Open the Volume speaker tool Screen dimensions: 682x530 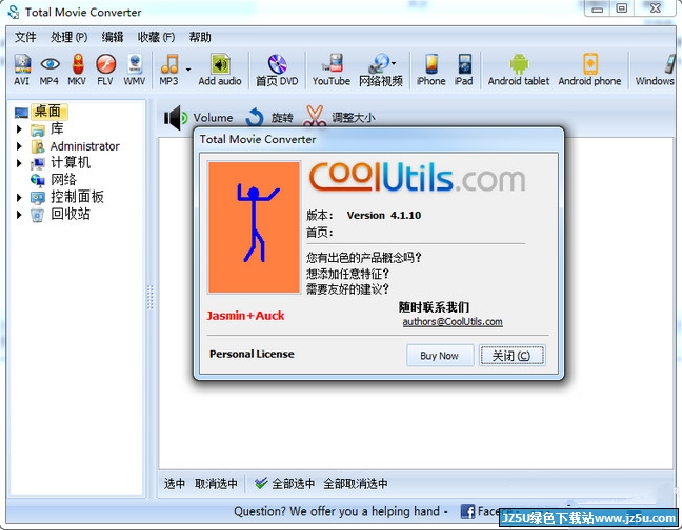pos(198,117)
